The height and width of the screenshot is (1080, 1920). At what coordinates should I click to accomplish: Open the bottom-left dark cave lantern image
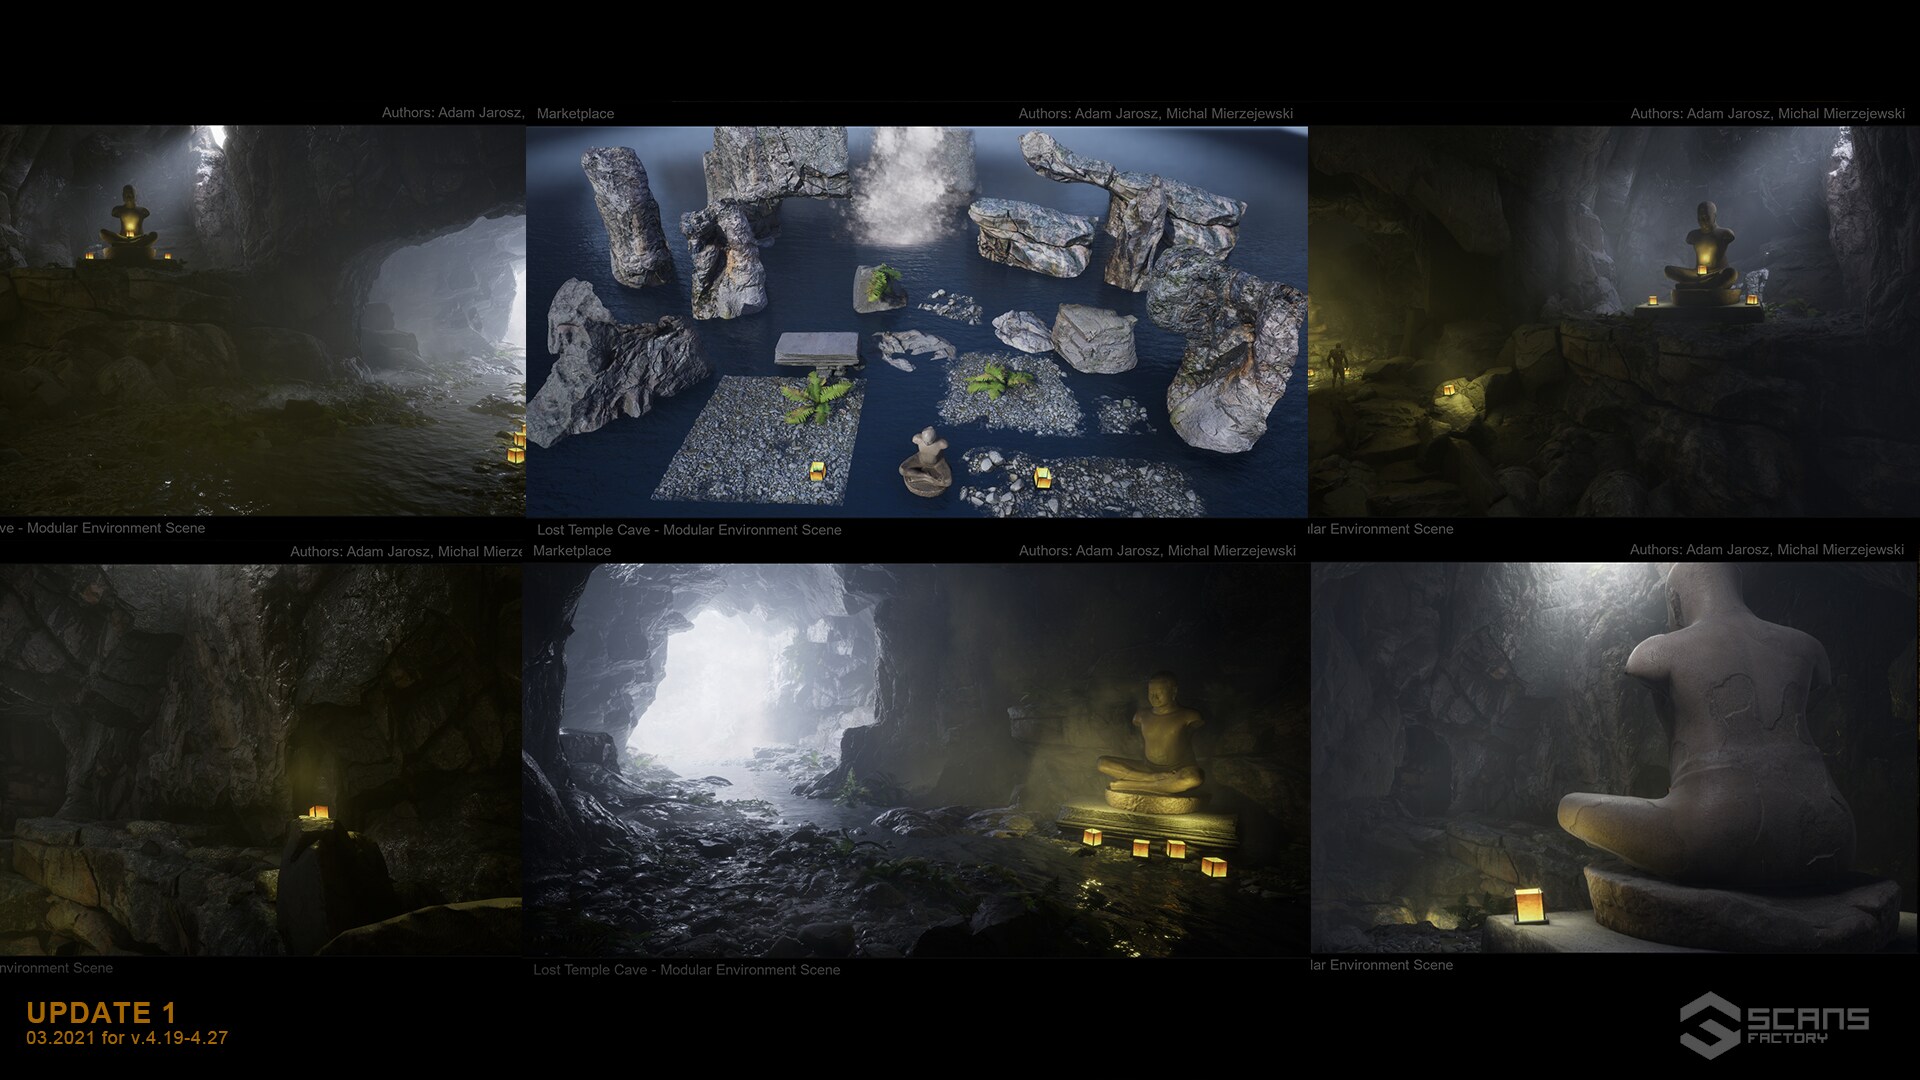(260, 760)
